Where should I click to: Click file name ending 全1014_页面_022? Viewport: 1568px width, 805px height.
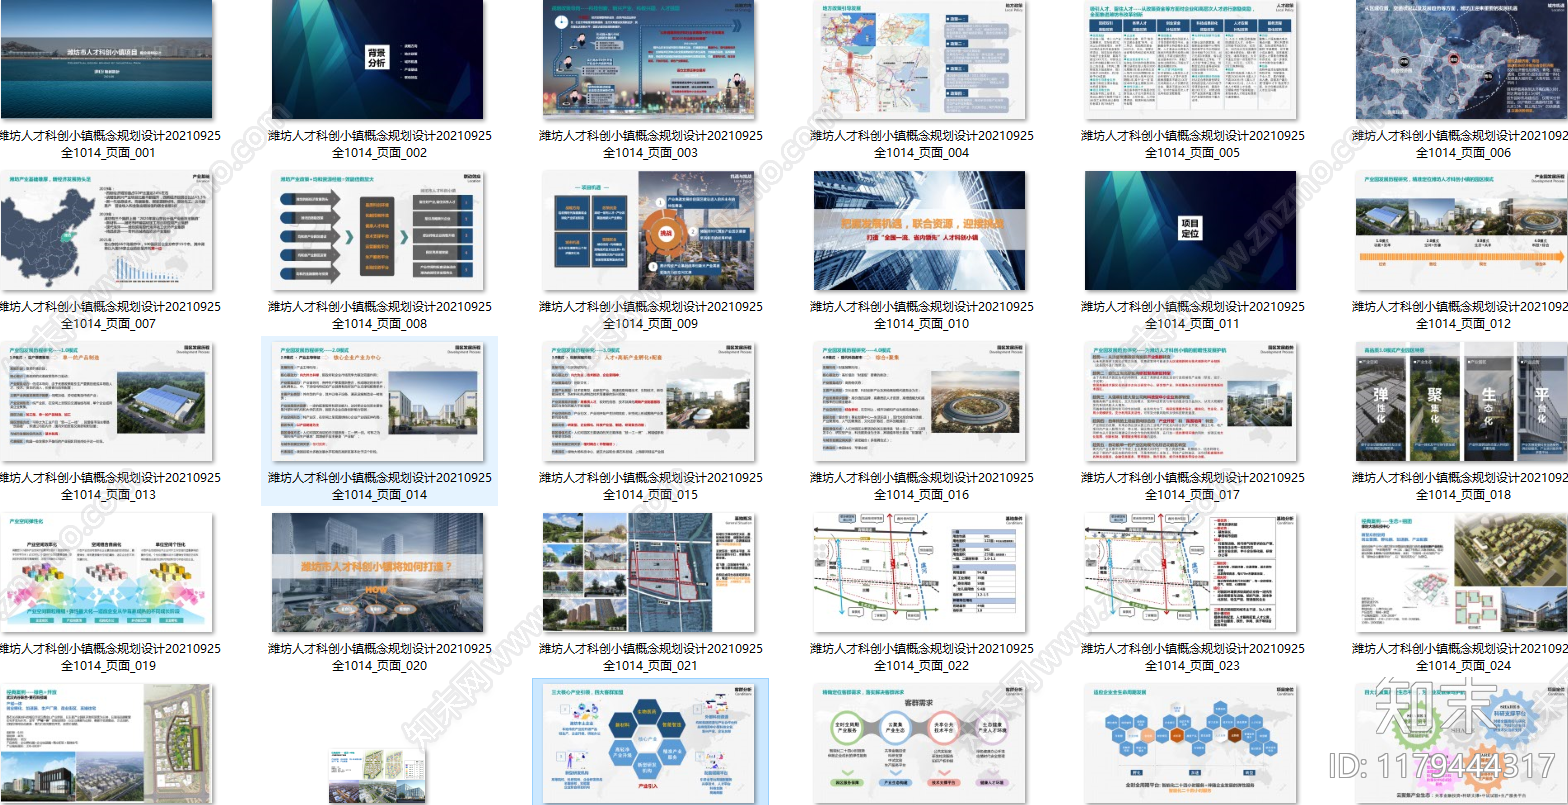(x=921, y=657)
